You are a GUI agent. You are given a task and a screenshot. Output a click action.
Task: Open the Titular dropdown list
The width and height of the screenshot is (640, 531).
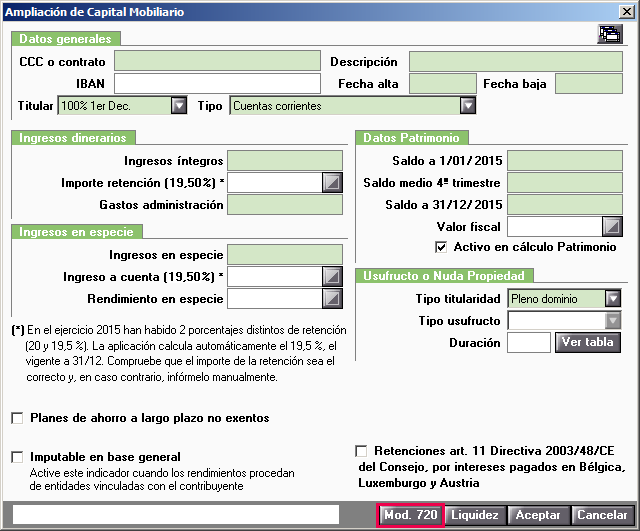[x=179, y=106]
